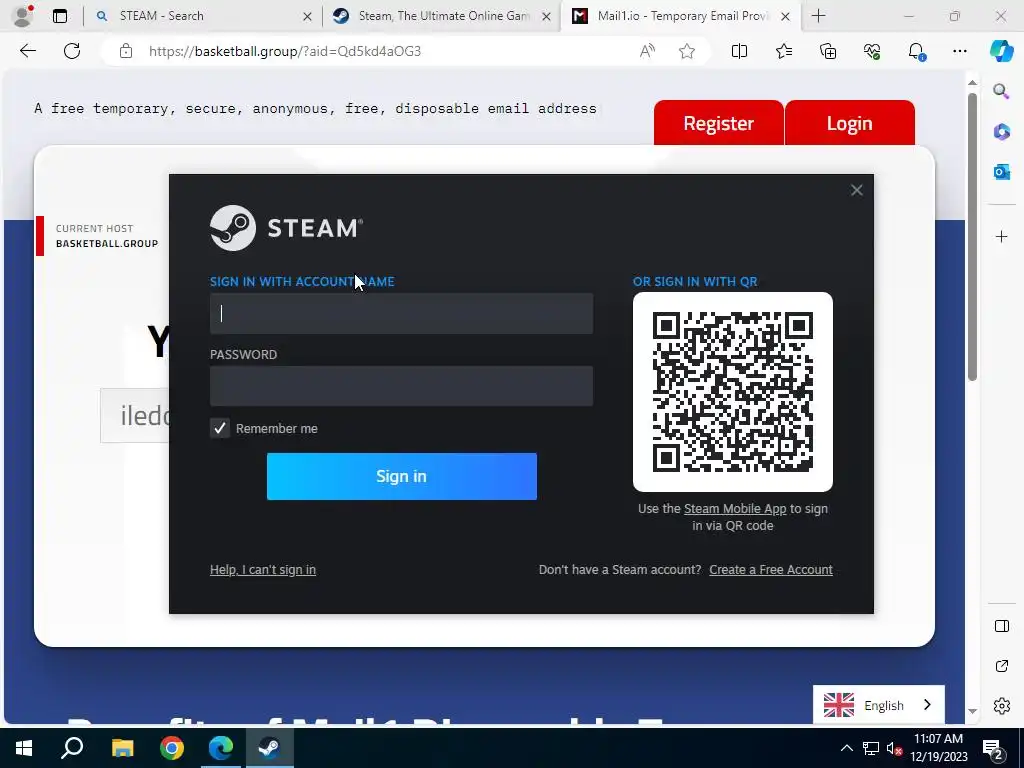The height and width of the screenshot is (768, 1024).
Task: Reload the current page
Action: tap(72, 51)
